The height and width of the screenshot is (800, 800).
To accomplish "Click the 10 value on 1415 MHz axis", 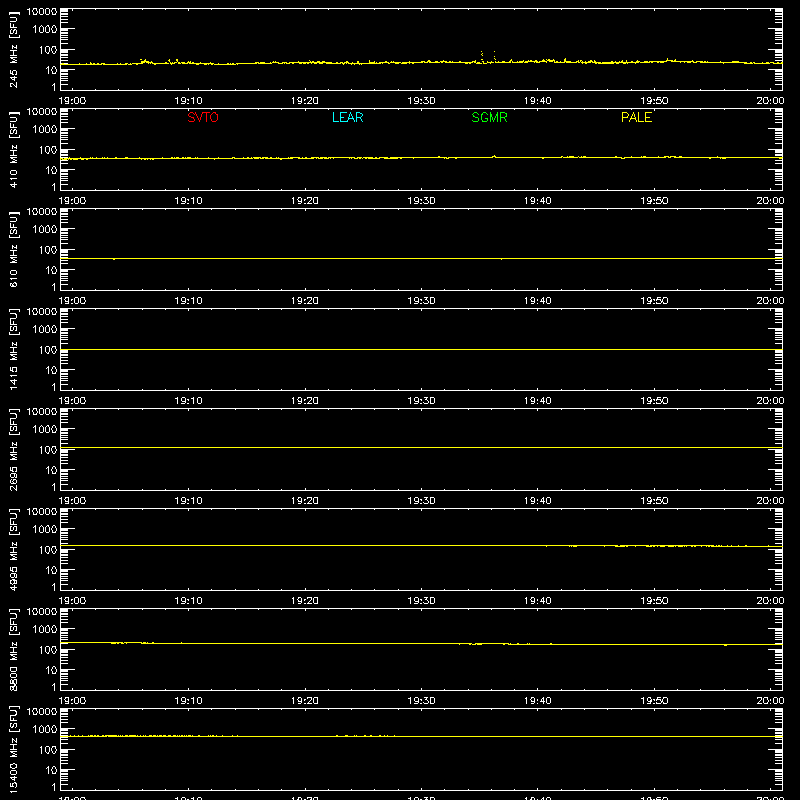I will pos(51,370).
